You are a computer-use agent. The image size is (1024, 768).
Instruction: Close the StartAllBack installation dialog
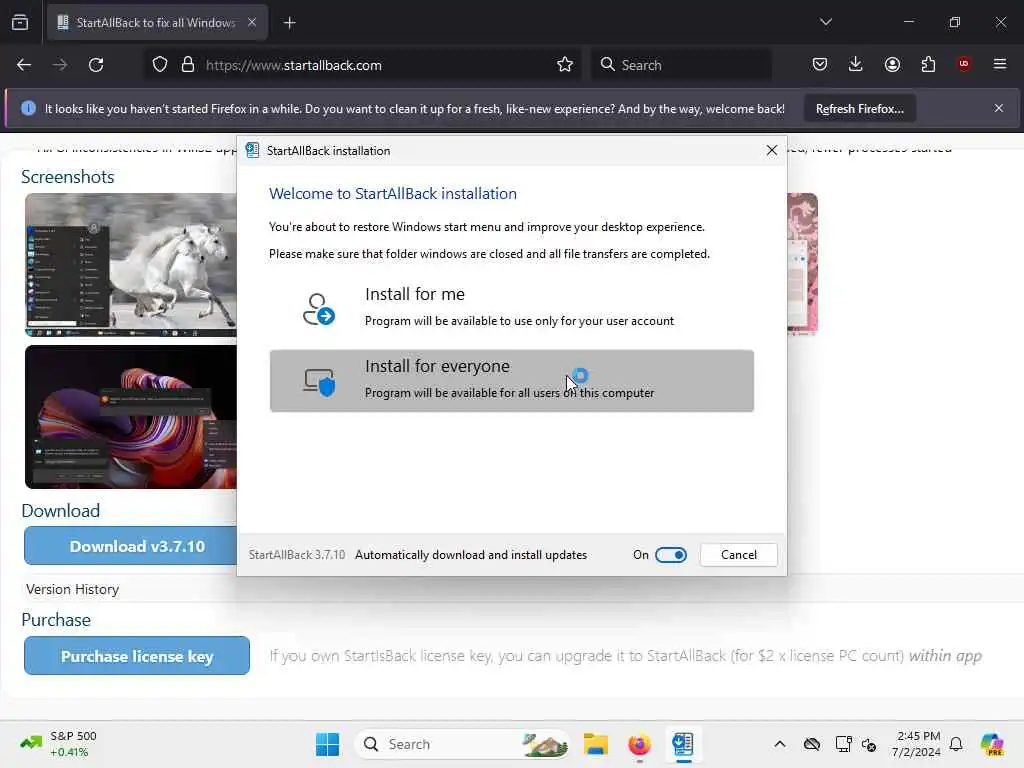(771, 150)
